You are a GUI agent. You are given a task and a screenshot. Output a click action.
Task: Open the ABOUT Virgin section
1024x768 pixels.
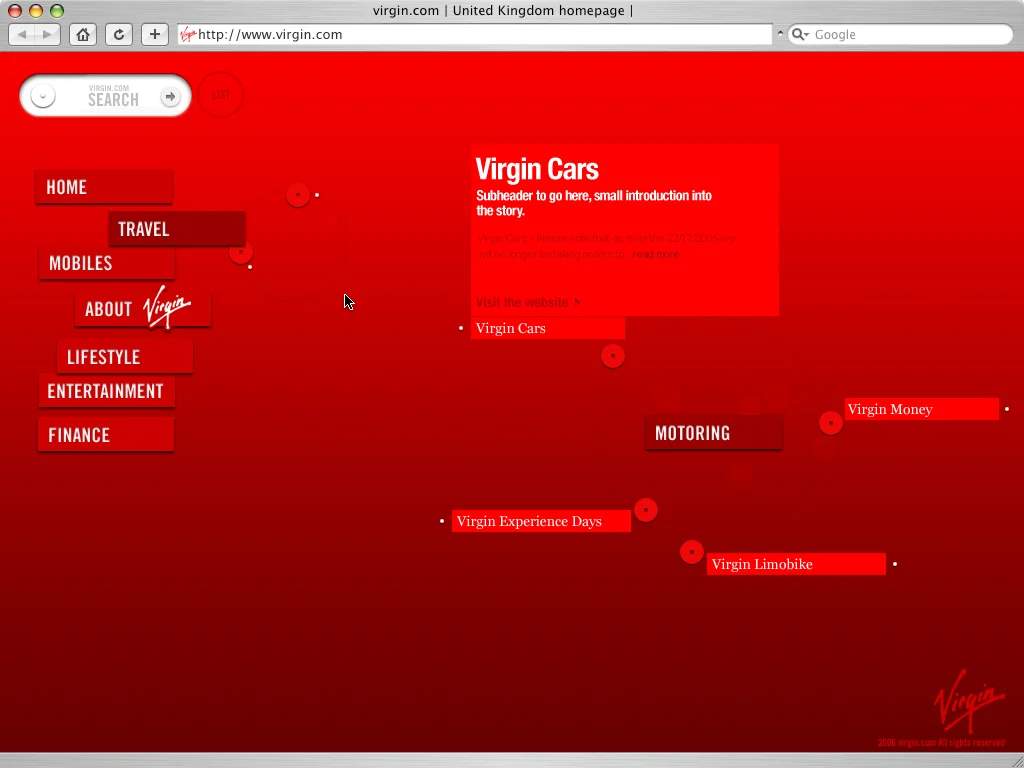[x=143, y=308]
